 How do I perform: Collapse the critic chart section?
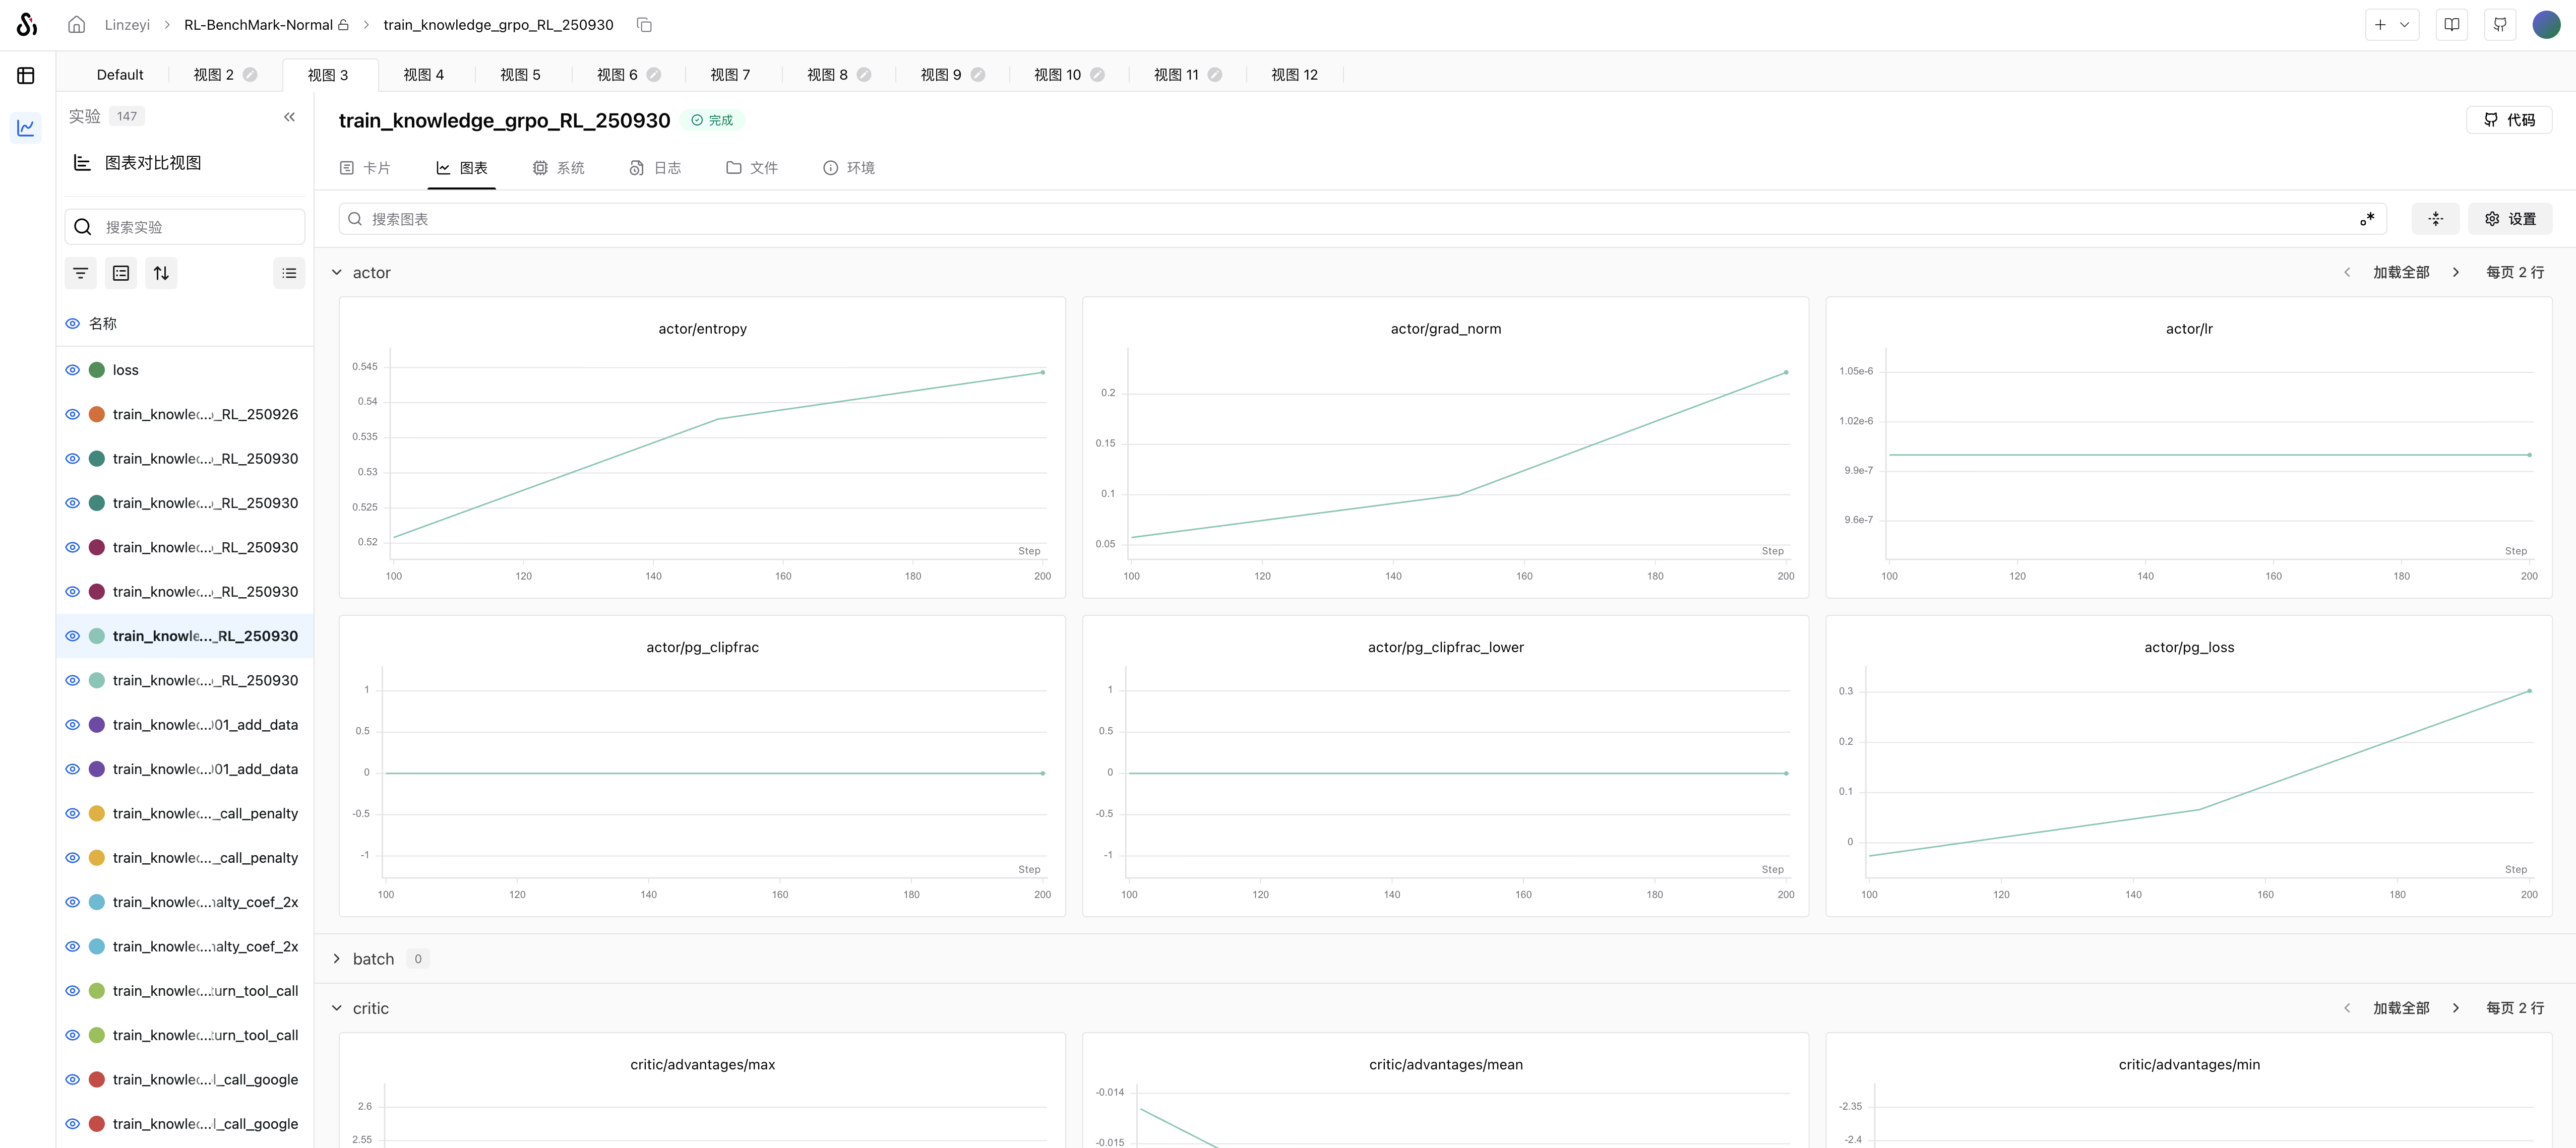[337, 1008]
